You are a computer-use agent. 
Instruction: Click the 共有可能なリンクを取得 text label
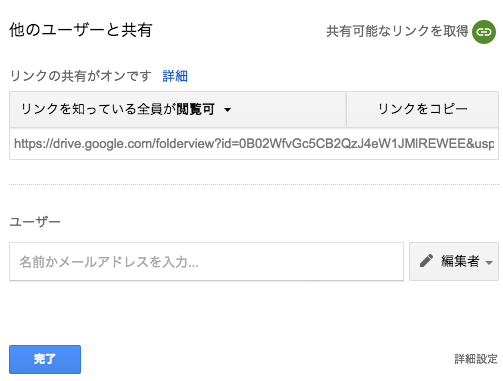[397, 31]
